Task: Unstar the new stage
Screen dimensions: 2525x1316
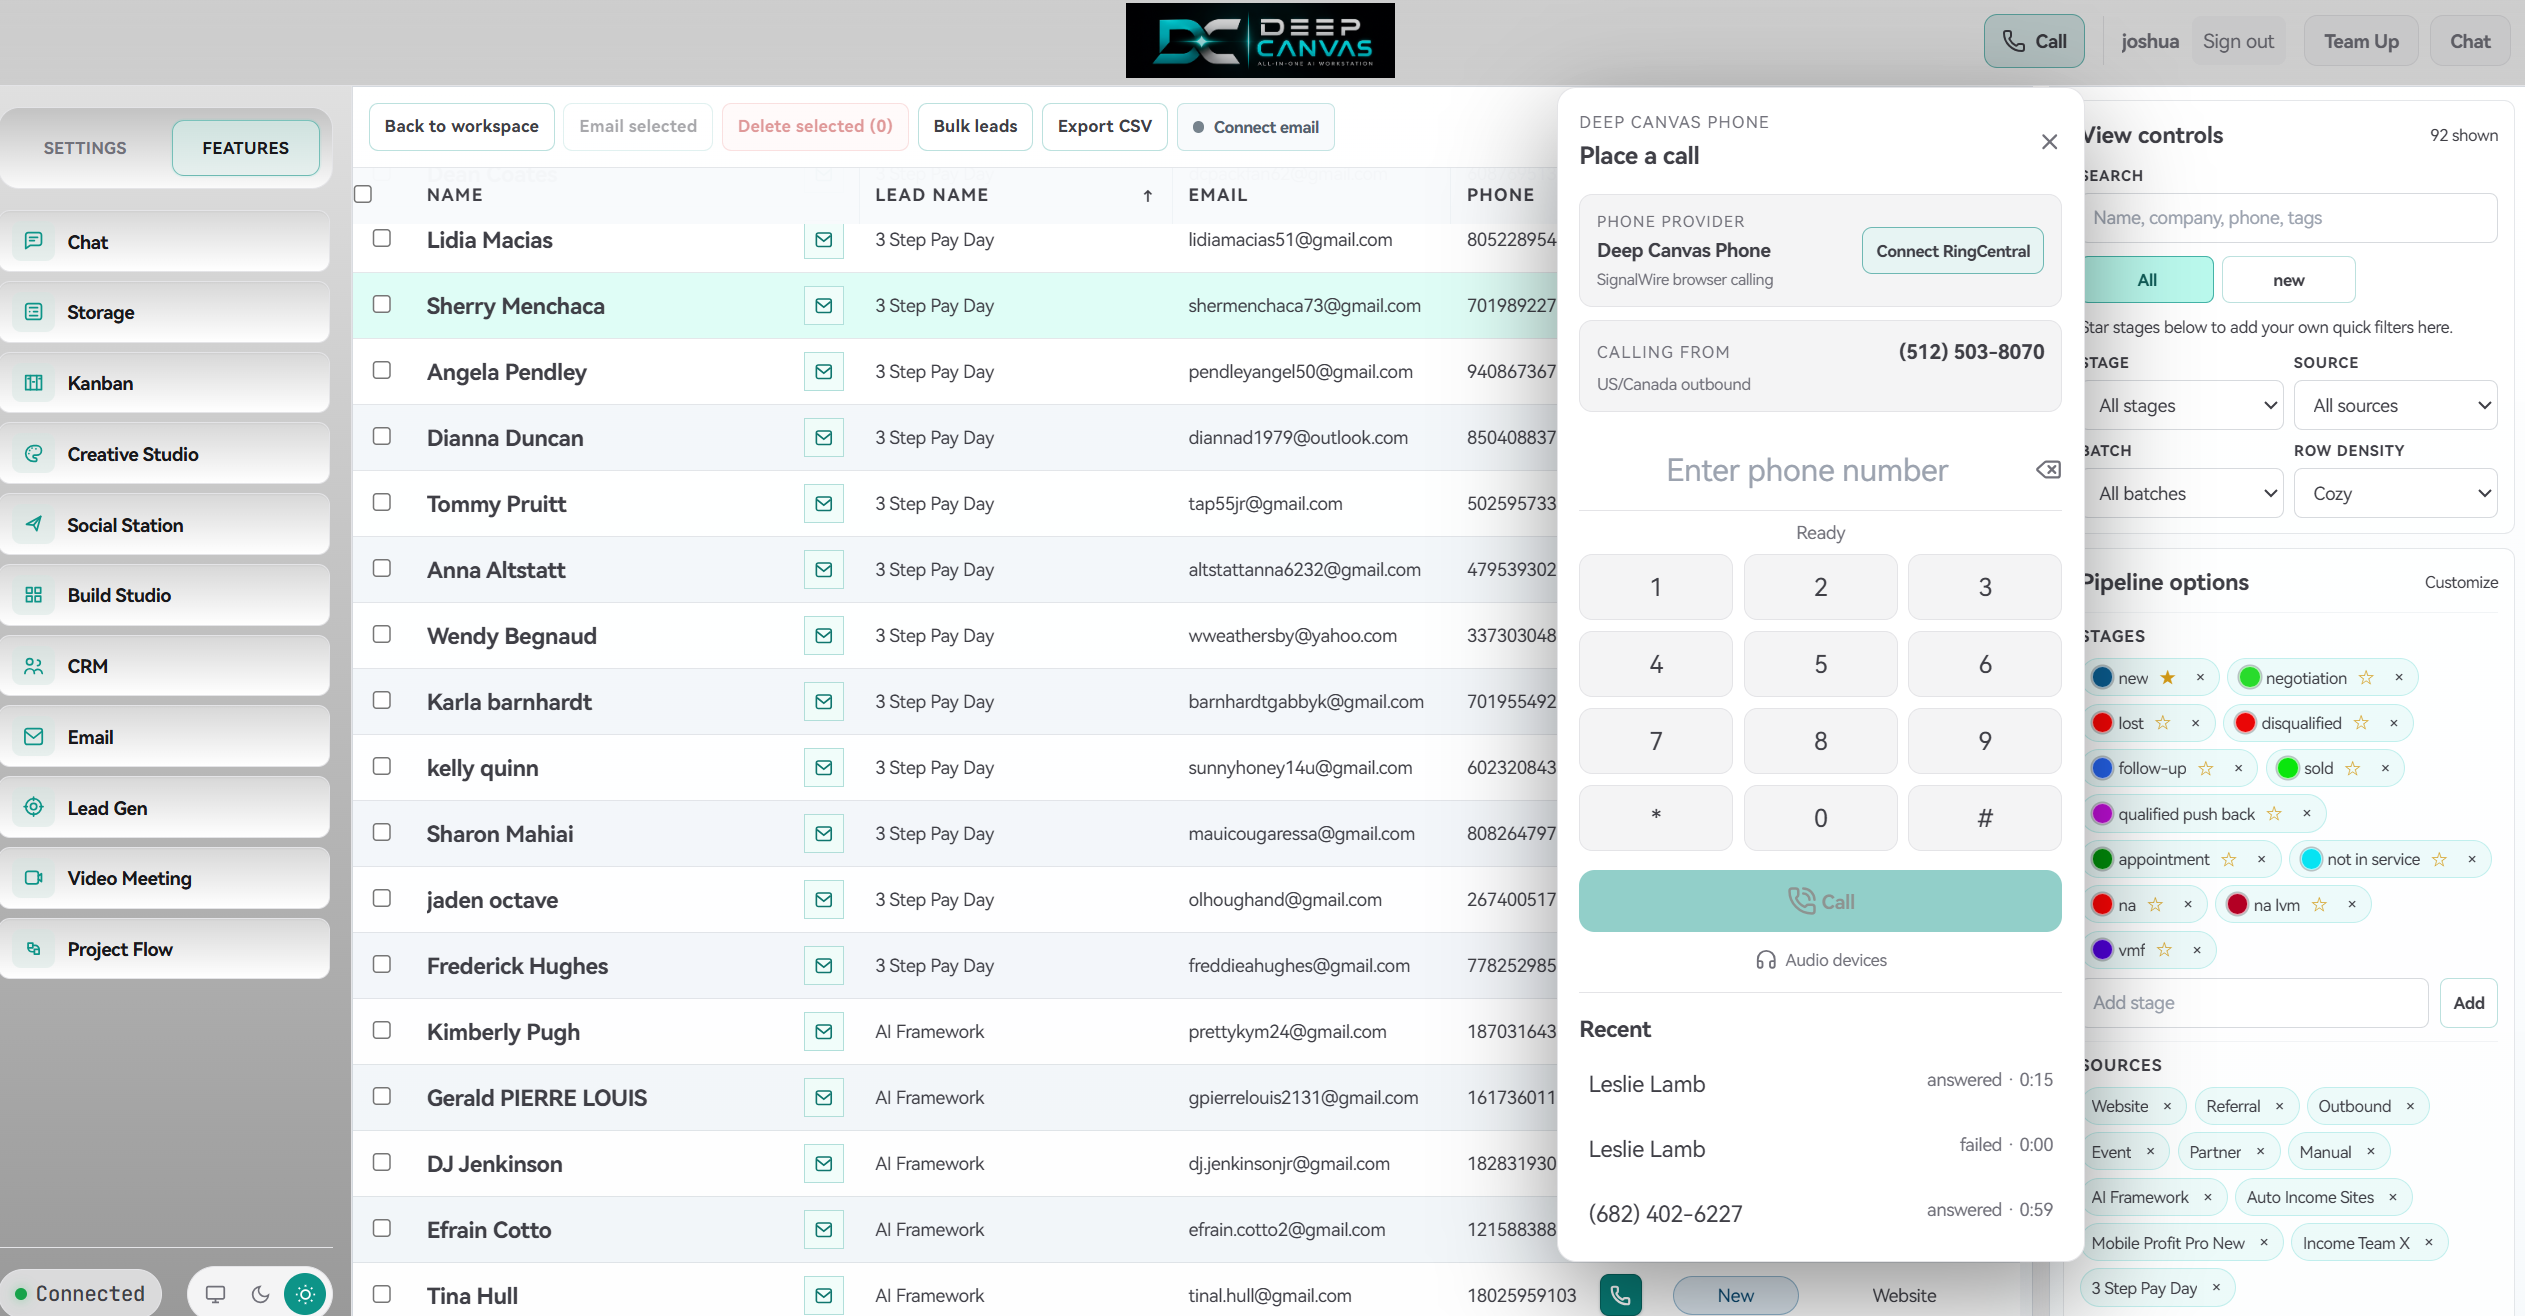Action: pyautogui.click(x=2167, y=678)
